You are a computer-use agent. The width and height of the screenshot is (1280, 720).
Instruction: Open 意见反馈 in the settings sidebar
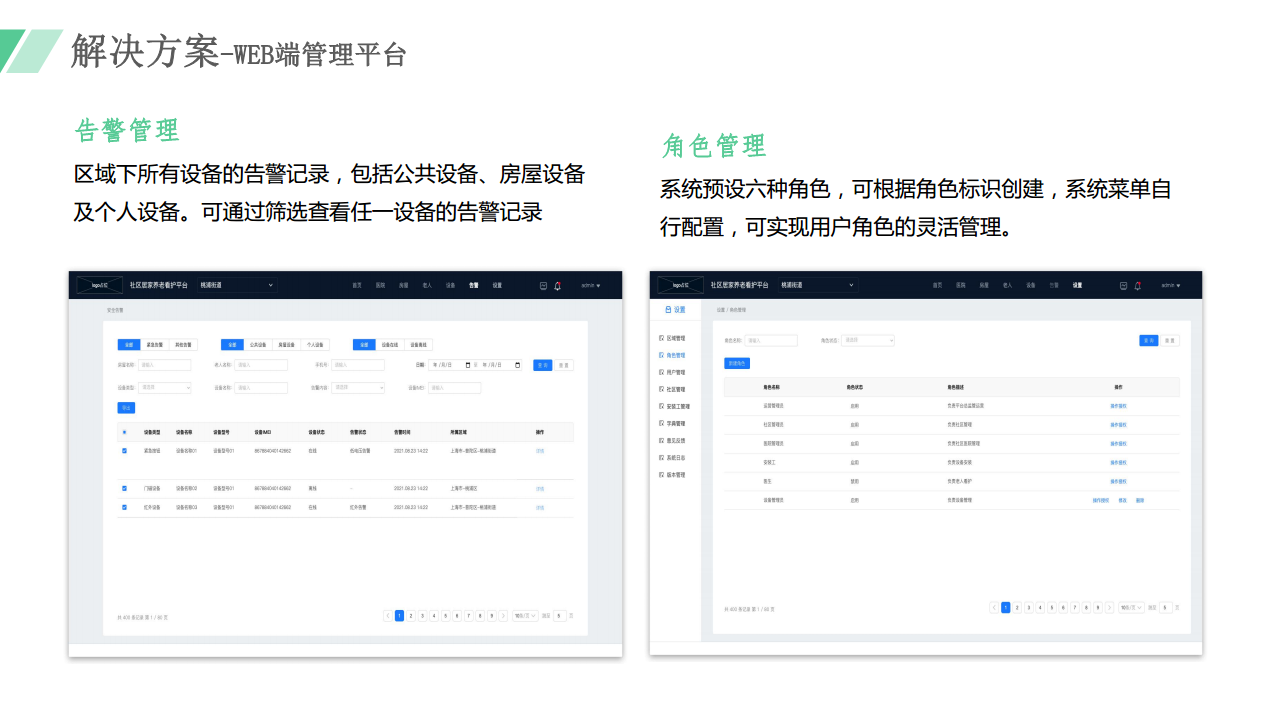(x=672, y=440)
